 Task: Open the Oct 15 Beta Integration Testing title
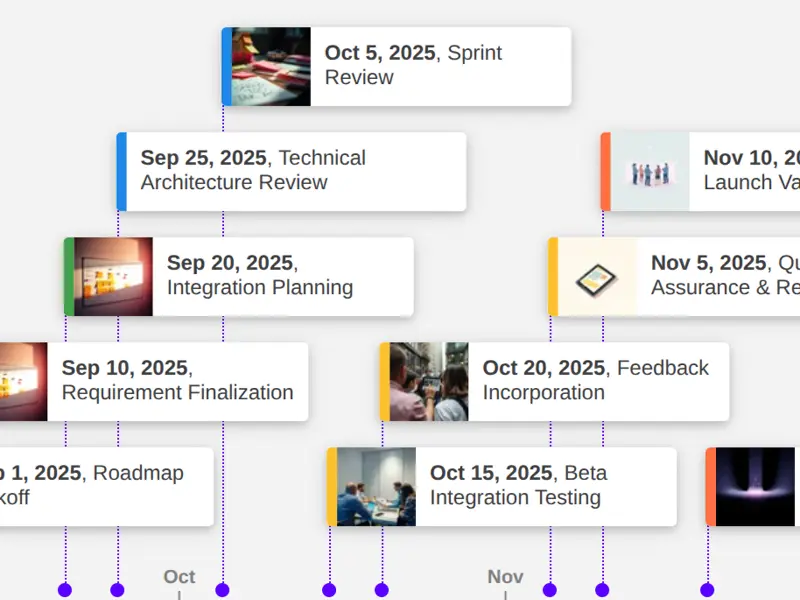coord(518,485)
